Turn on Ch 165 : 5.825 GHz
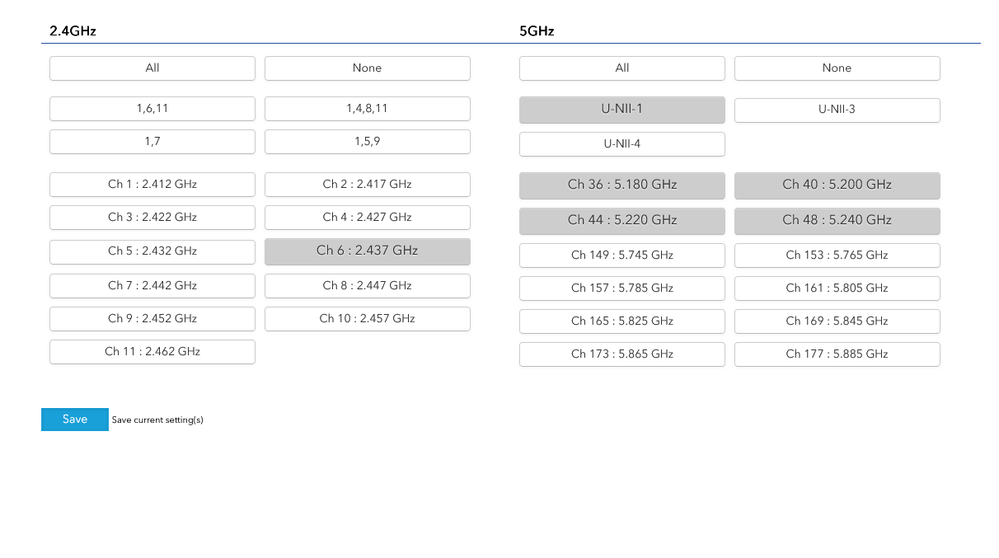This screenshot has height=558, width=999. (622, 322)
